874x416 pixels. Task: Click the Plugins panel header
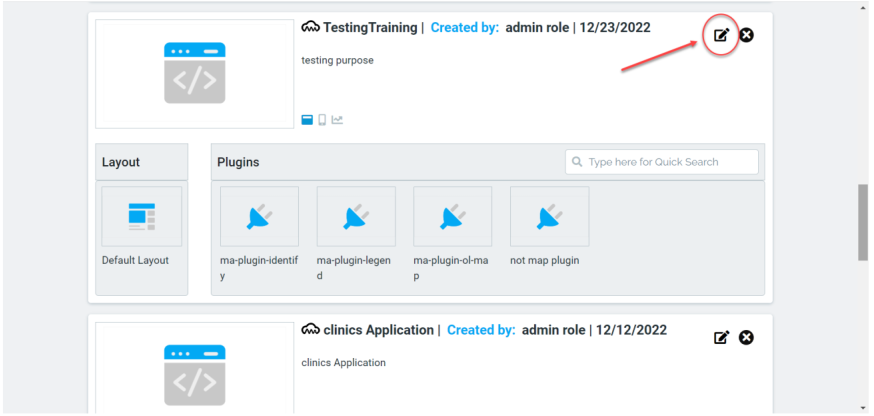488,162
